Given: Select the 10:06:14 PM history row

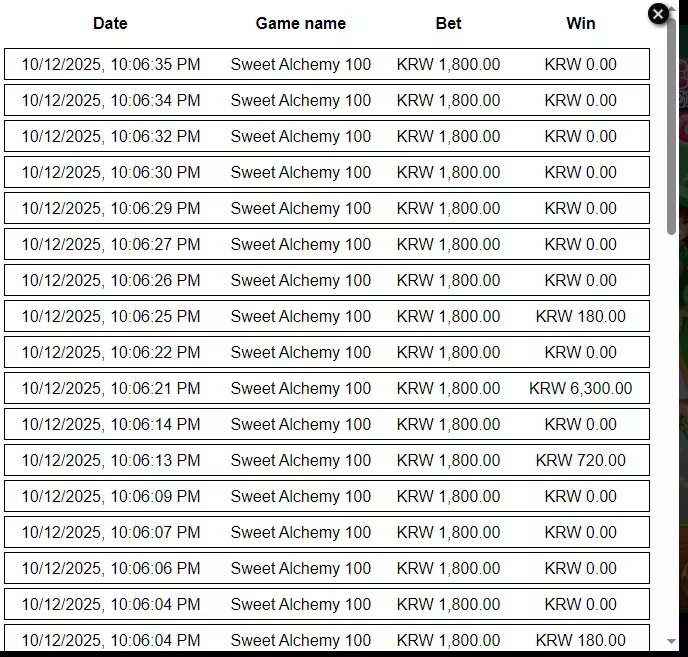Looking at the screenshot, I should pyautogui.click(x=327, y=424).
